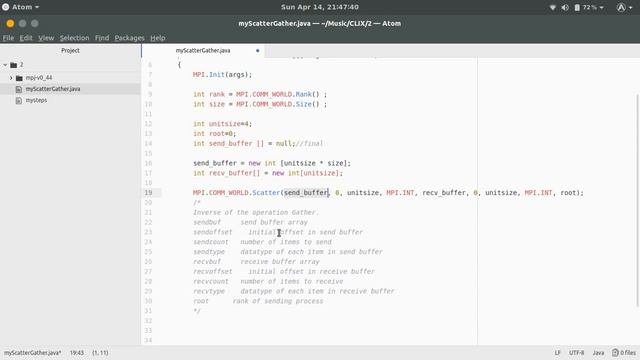
Task: Click line number 12 in the gutter
Action: click(x=148, y=124)
